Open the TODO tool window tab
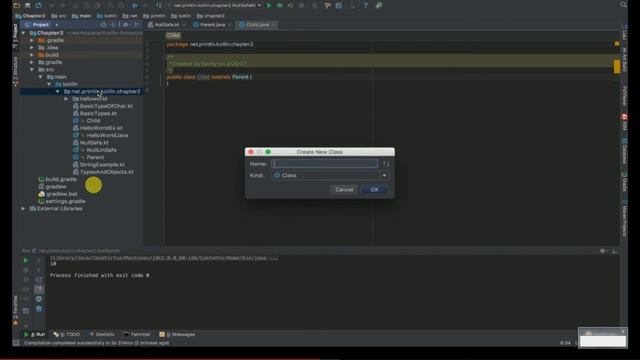This screenshot has width=640, height=360. pyautogui.click(x=67, y=334)
